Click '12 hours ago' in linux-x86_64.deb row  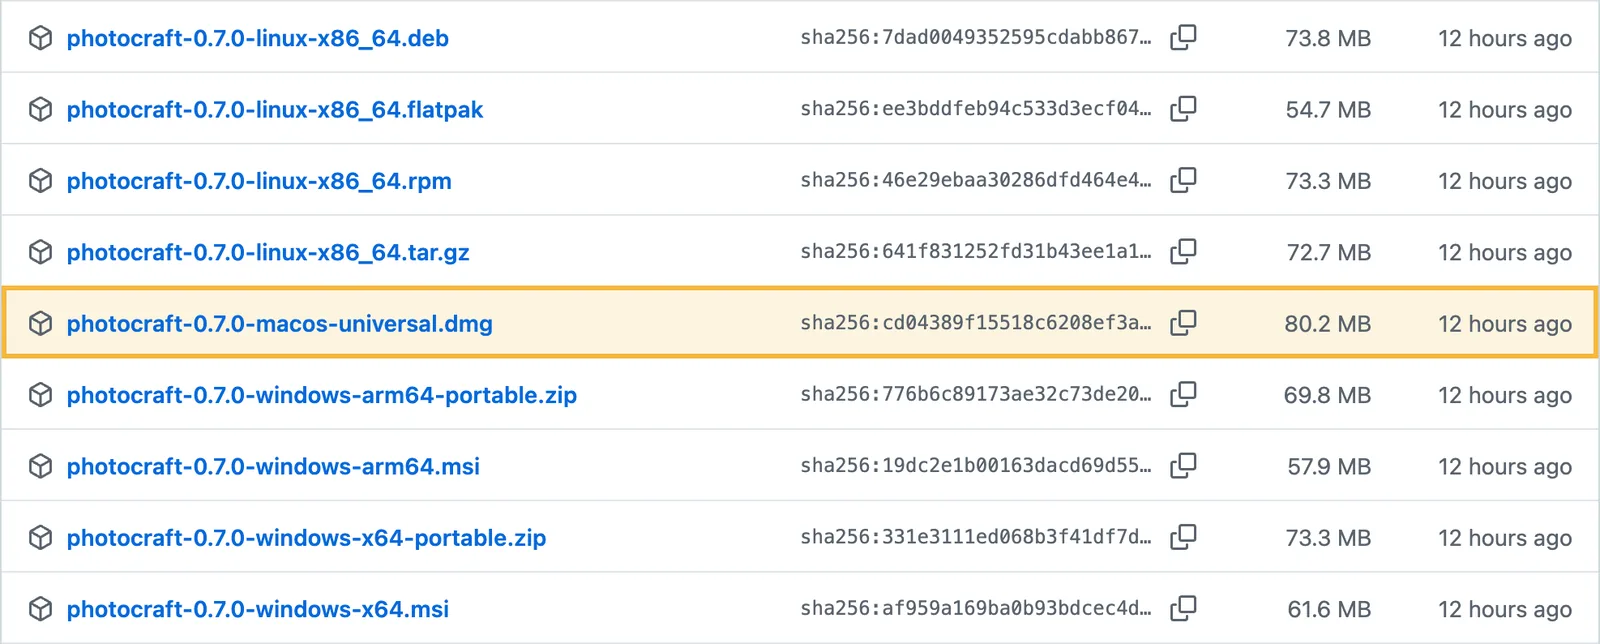(1505, 38)
